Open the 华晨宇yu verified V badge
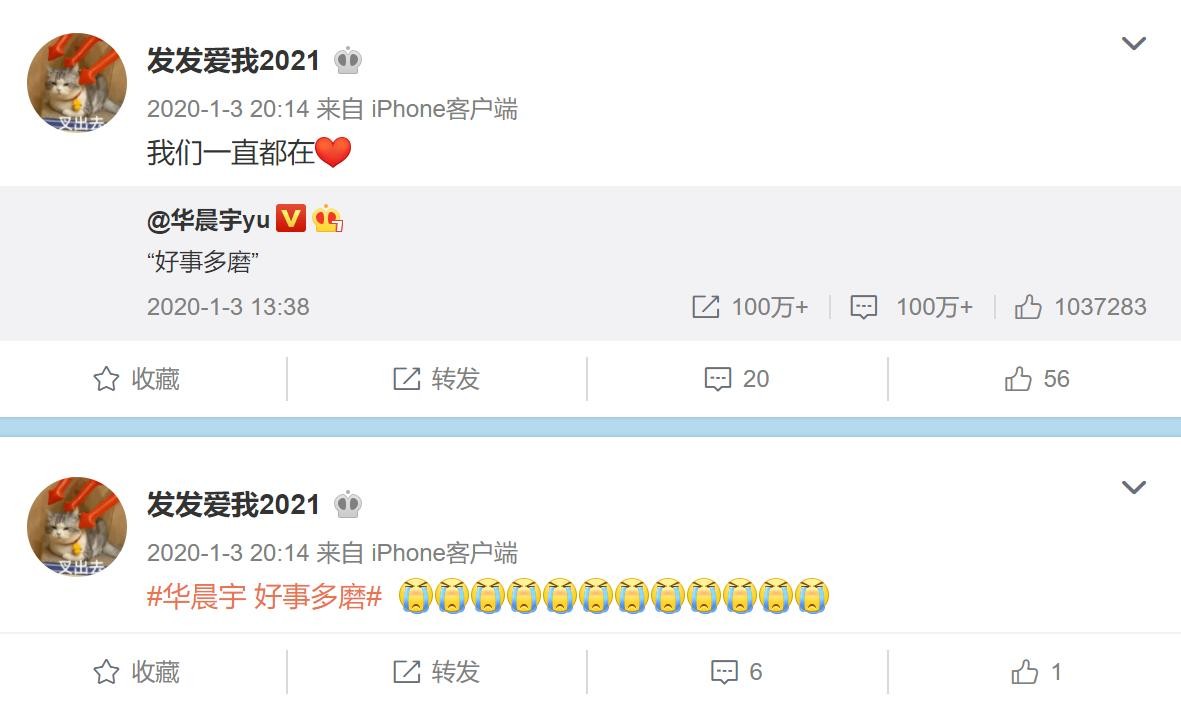Image resolution: width=1181 pixels, height=708 pixels. coord(291,218)
